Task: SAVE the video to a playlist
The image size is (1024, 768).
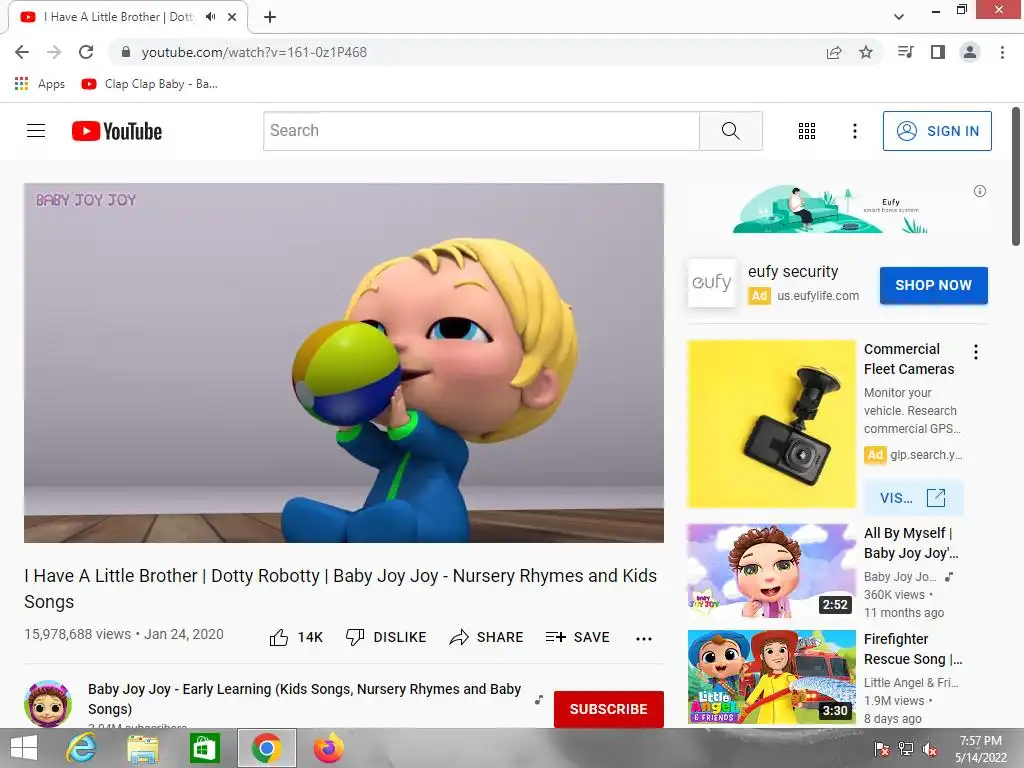Action: click(578, 637)
